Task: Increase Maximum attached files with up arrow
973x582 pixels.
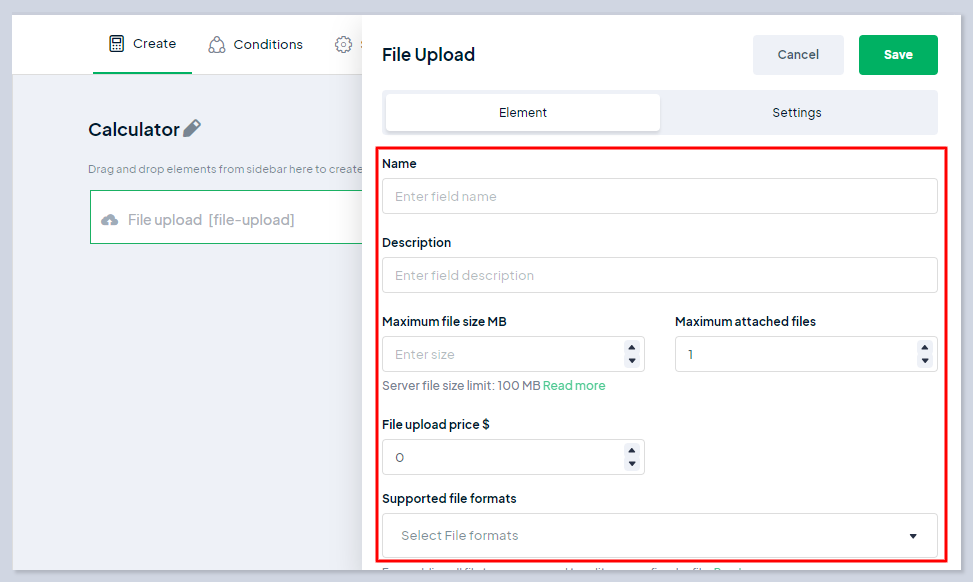Action: (925, 348)
